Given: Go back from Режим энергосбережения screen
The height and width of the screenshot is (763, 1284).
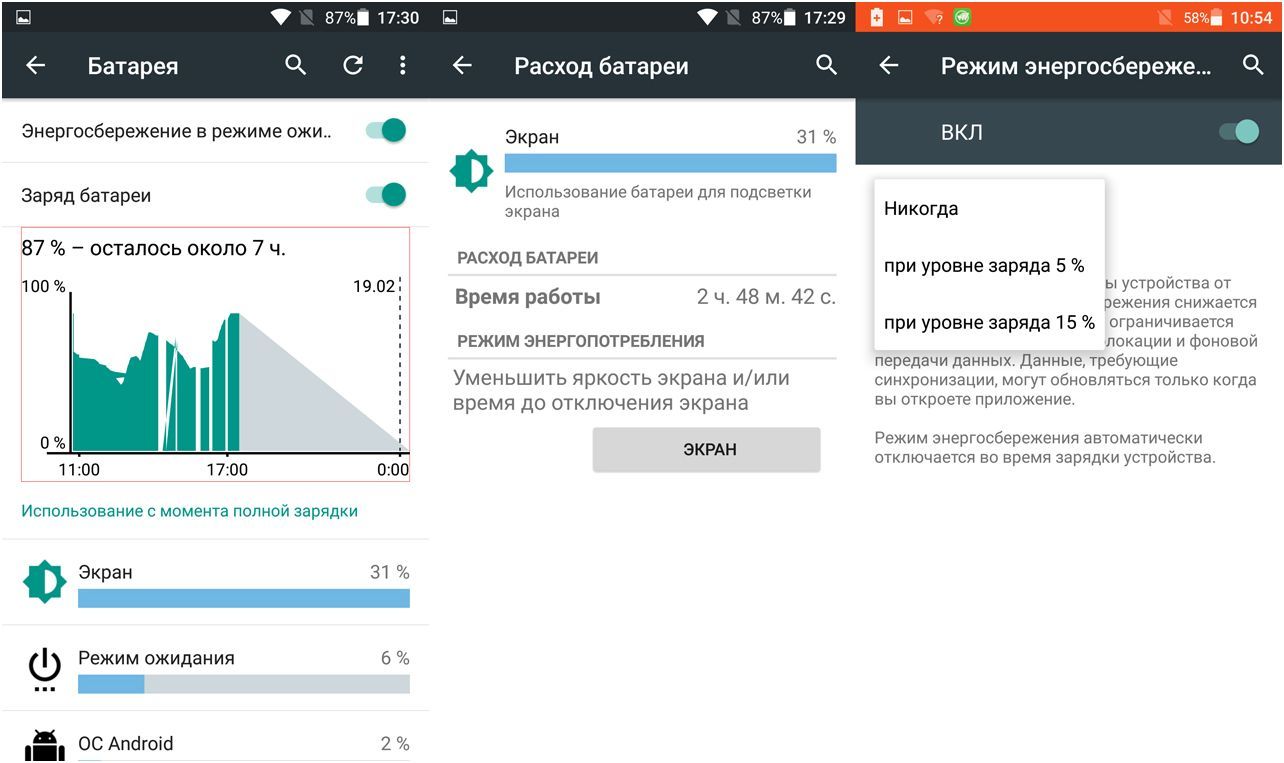Looking at the screenshot, I should coord(888,64).
